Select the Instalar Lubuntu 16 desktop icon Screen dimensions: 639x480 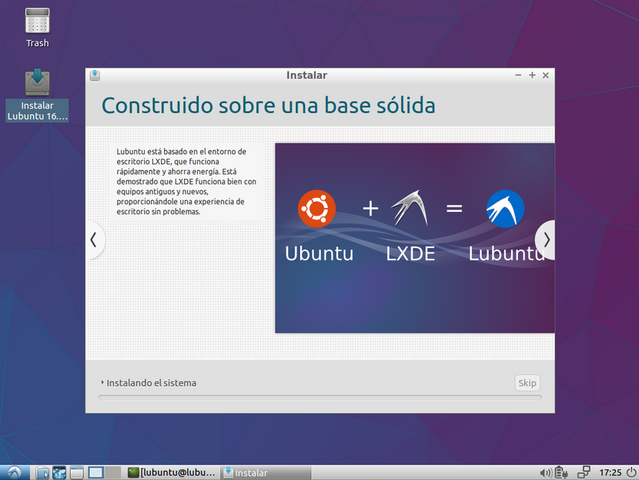pos(37,95)
